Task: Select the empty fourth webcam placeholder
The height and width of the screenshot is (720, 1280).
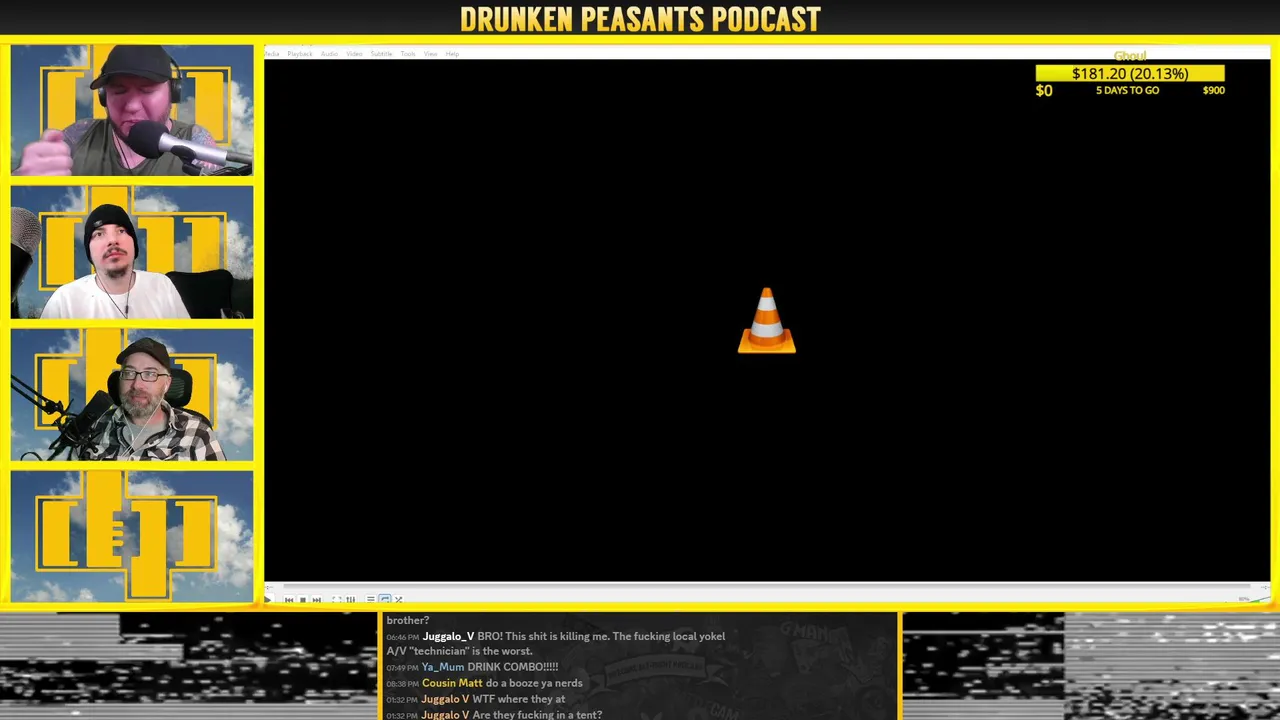Action: (132, 536)
